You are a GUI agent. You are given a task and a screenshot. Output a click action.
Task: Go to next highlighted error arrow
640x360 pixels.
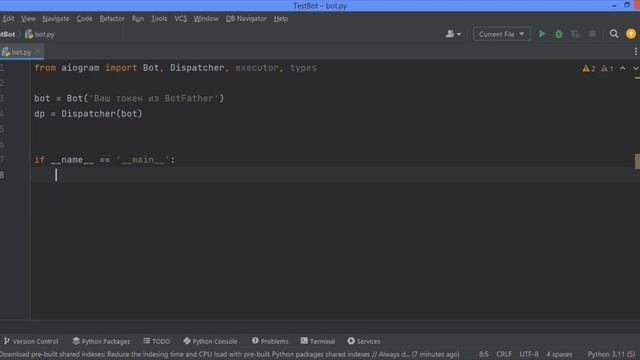click(x=636, y=68)
